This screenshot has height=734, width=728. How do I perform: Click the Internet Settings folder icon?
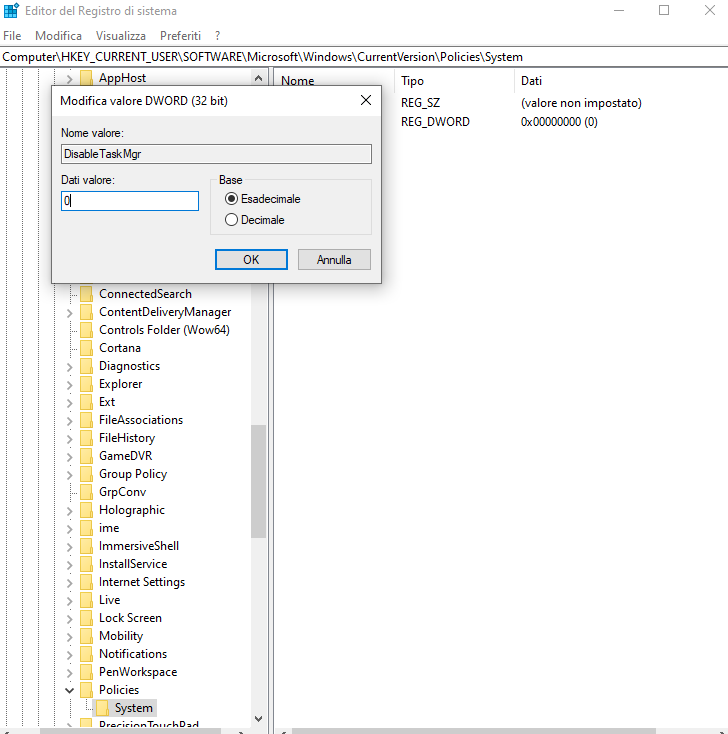pos(86,582)
